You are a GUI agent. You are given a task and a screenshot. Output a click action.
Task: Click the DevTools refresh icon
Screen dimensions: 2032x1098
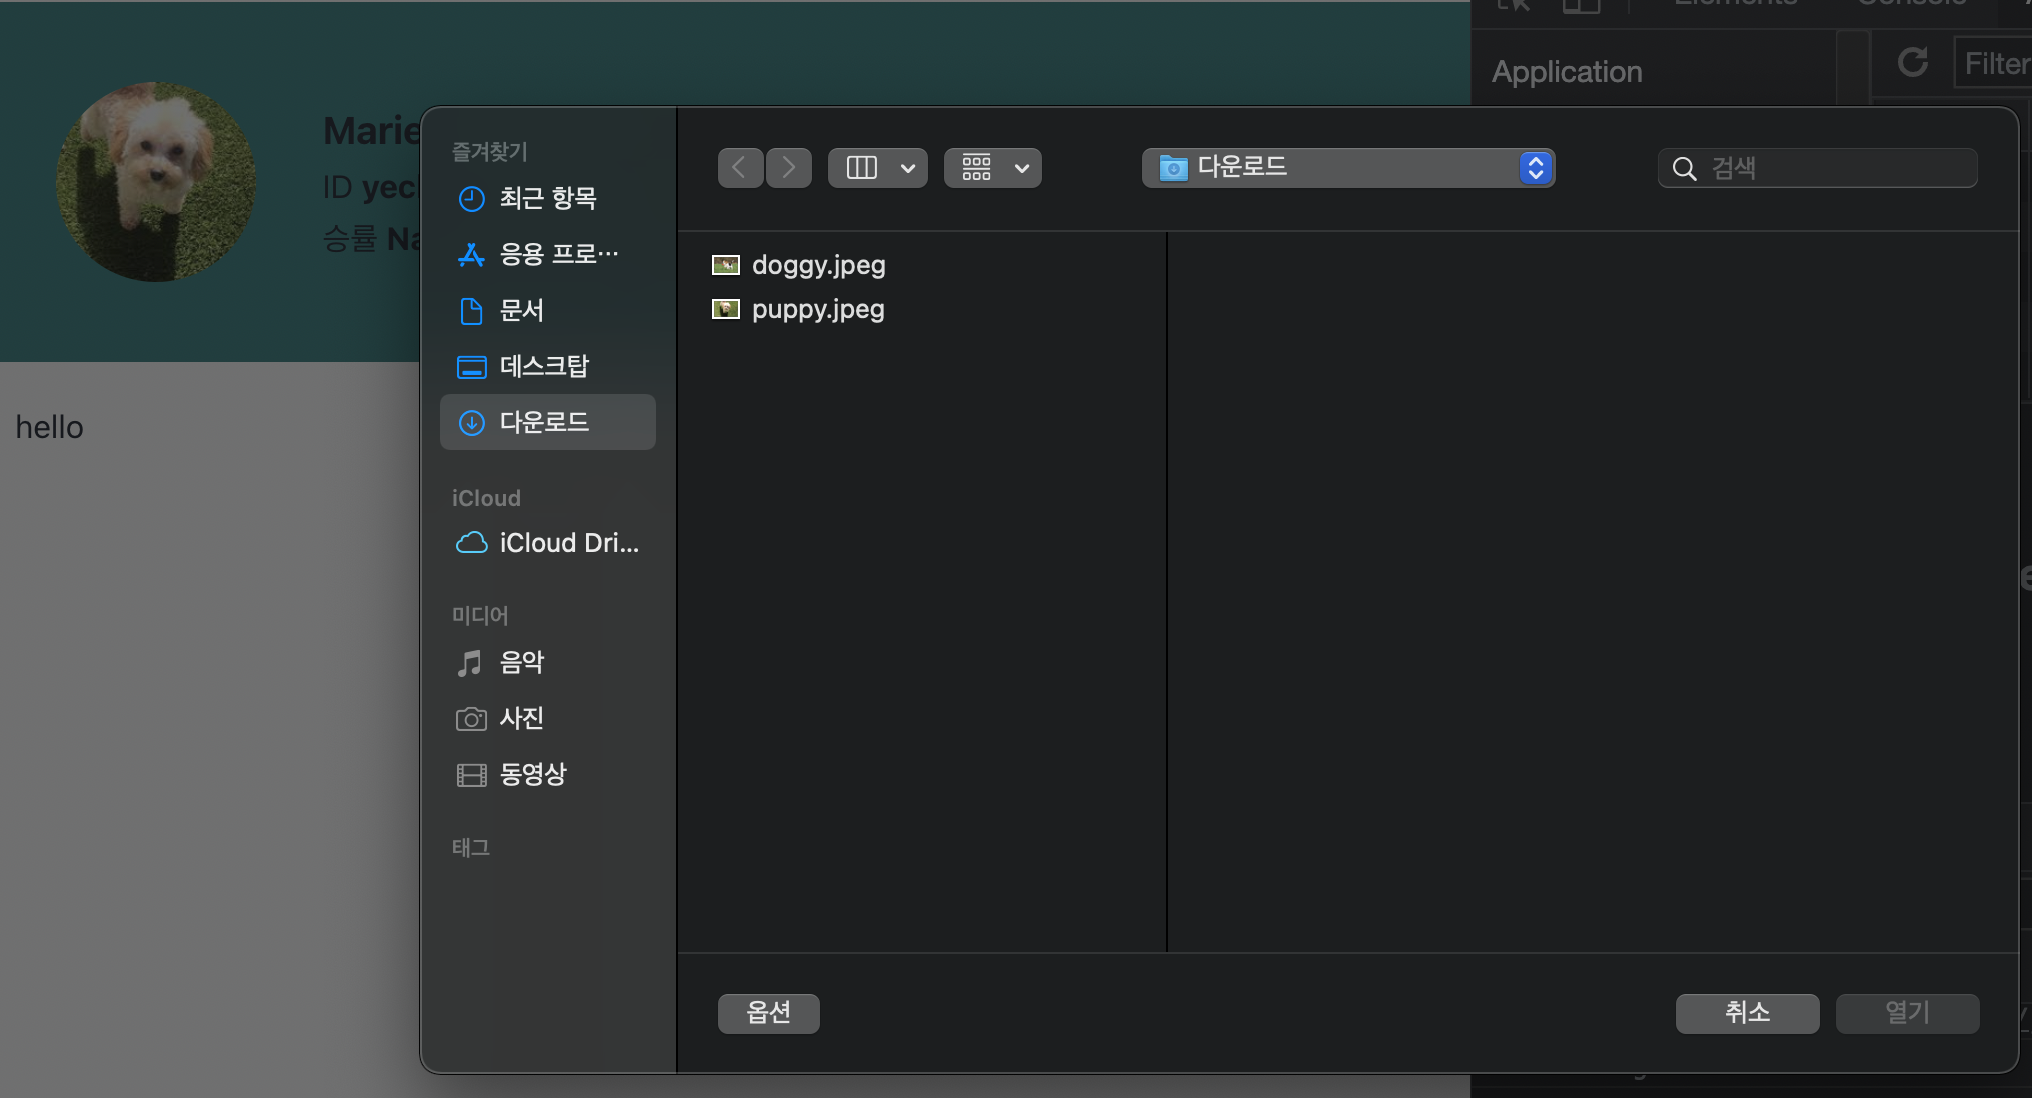click(1912, 62)
